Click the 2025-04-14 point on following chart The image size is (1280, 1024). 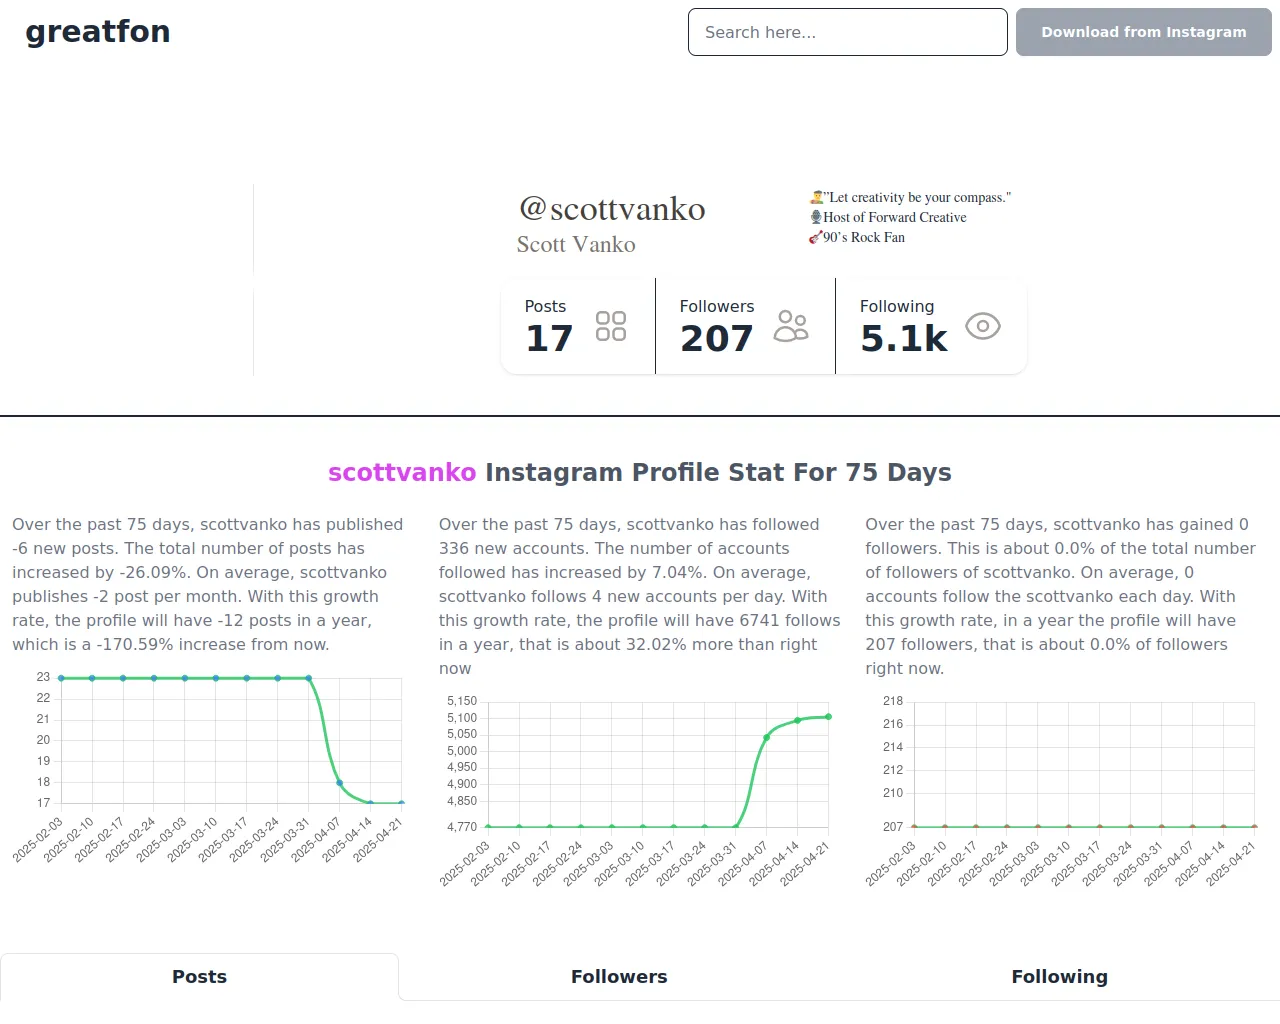798,720
